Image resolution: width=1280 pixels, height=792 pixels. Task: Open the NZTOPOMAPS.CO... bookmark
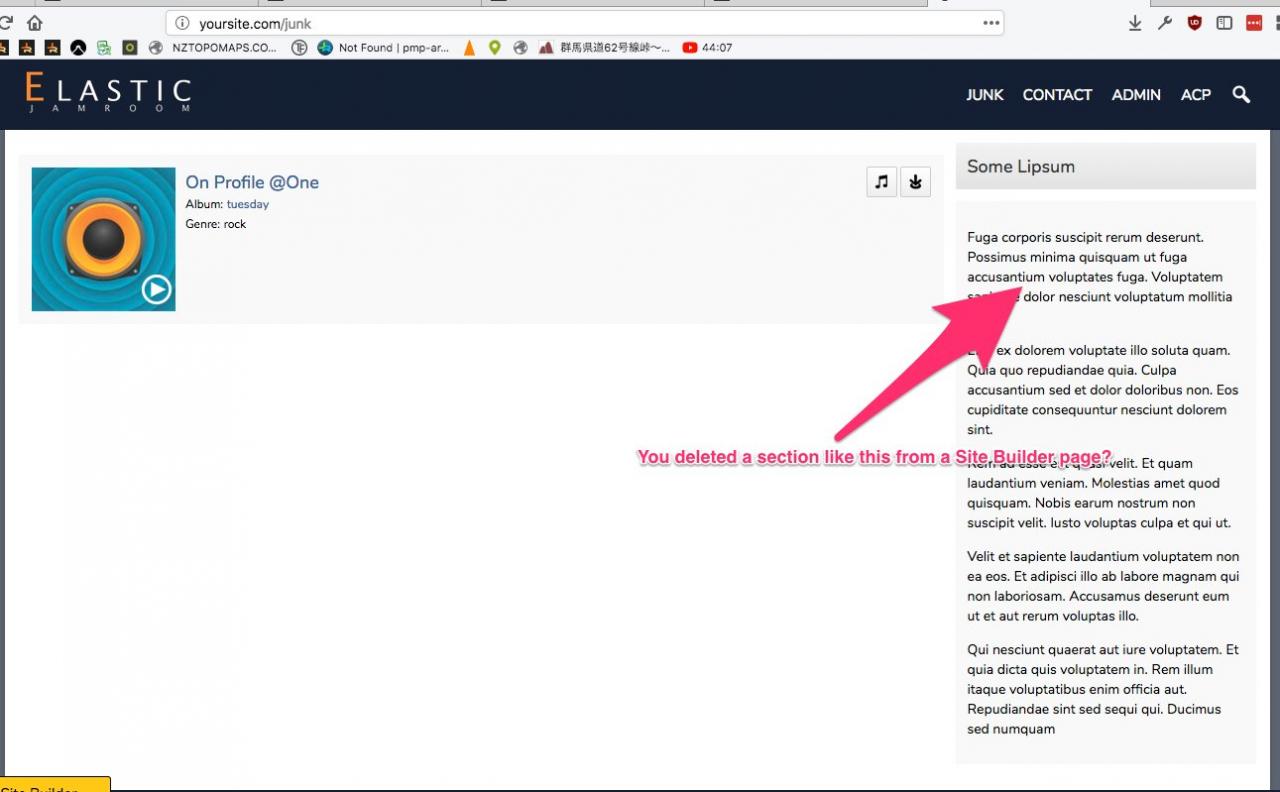[x=213, y=47]
